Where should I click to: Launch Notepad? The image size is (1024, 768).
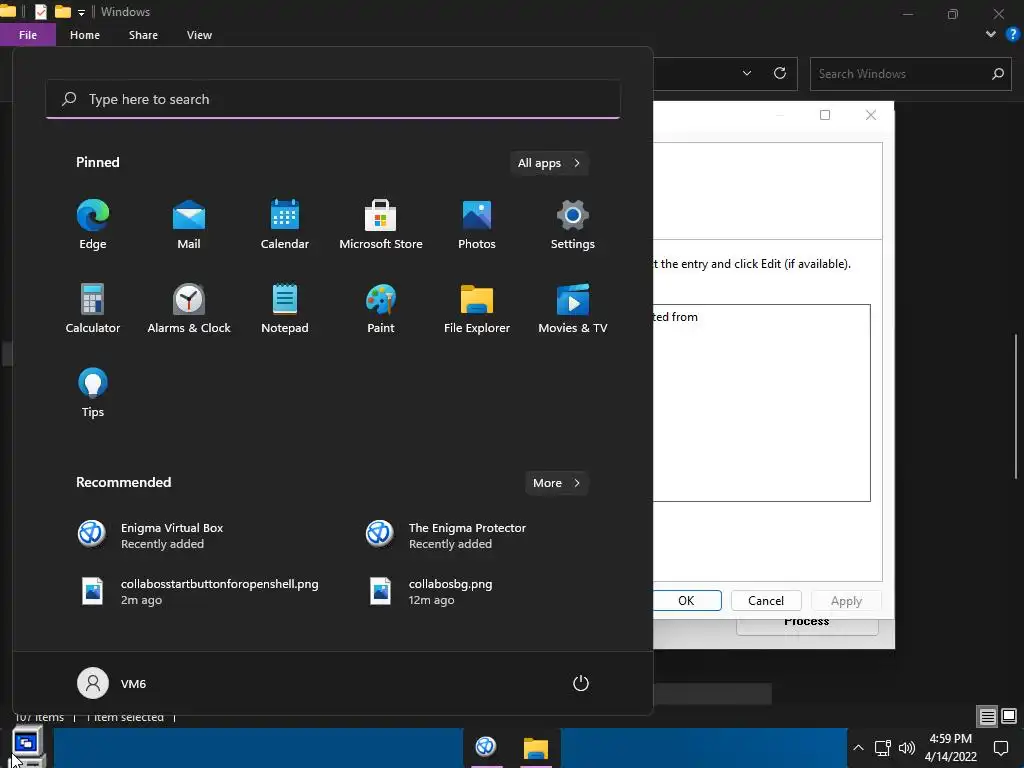pyautogui.click(x=285, y=309)
